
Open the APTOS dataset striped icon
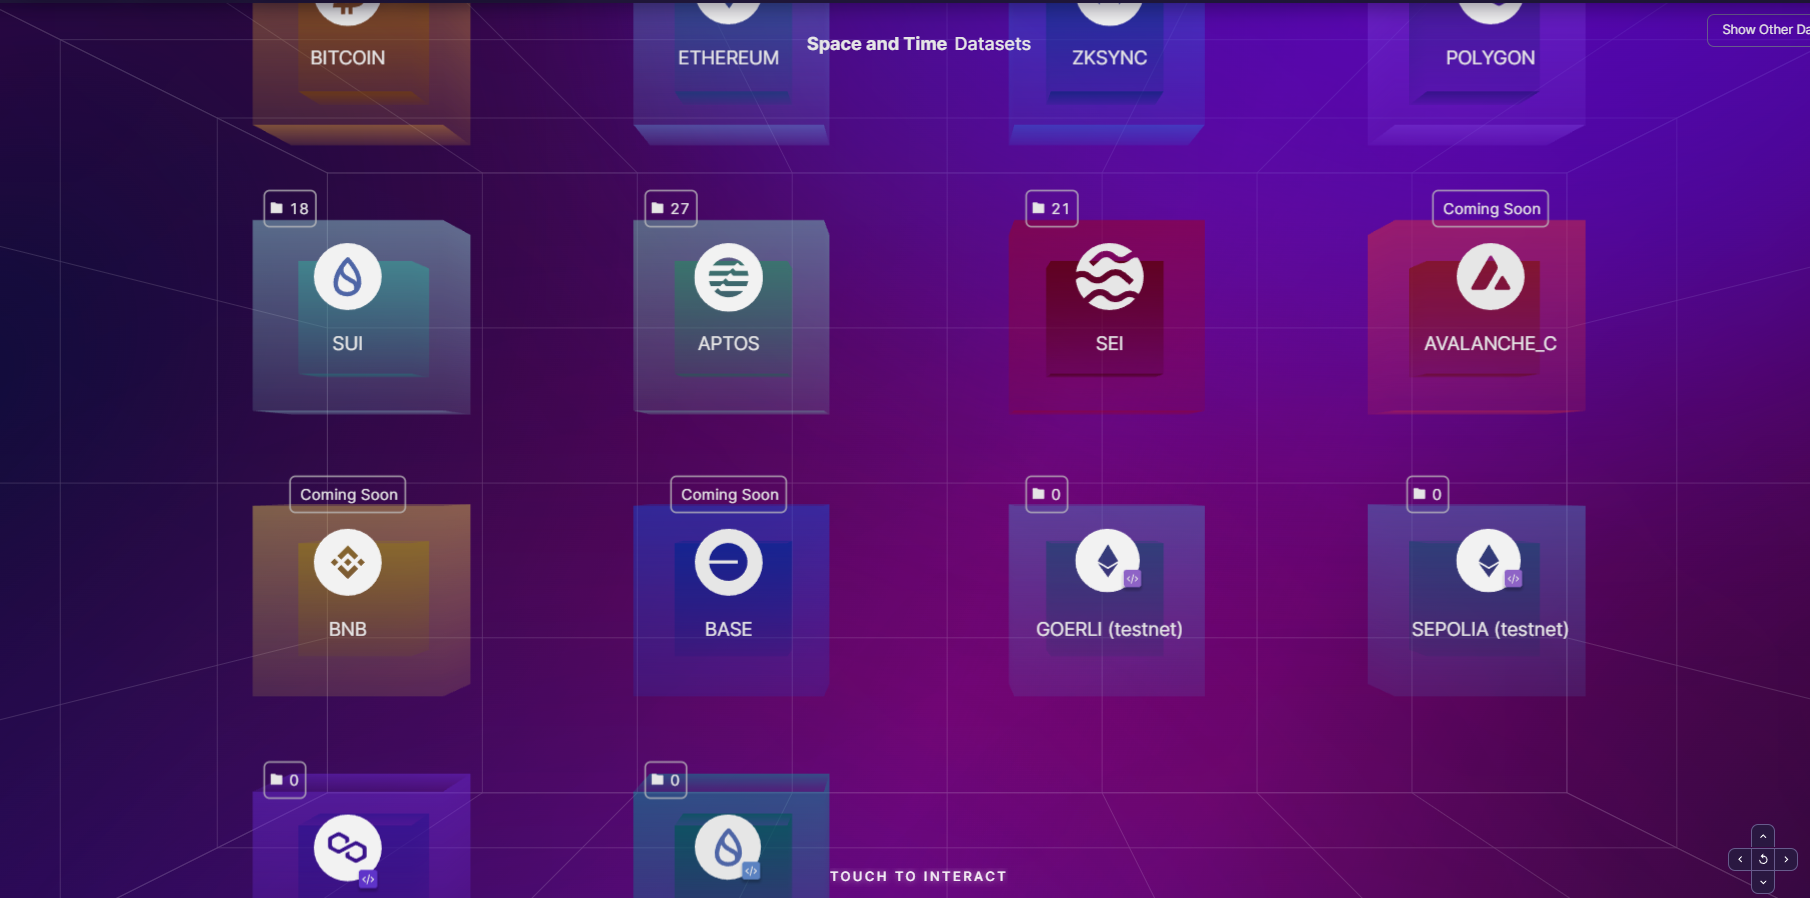click(x=728, y=277)
